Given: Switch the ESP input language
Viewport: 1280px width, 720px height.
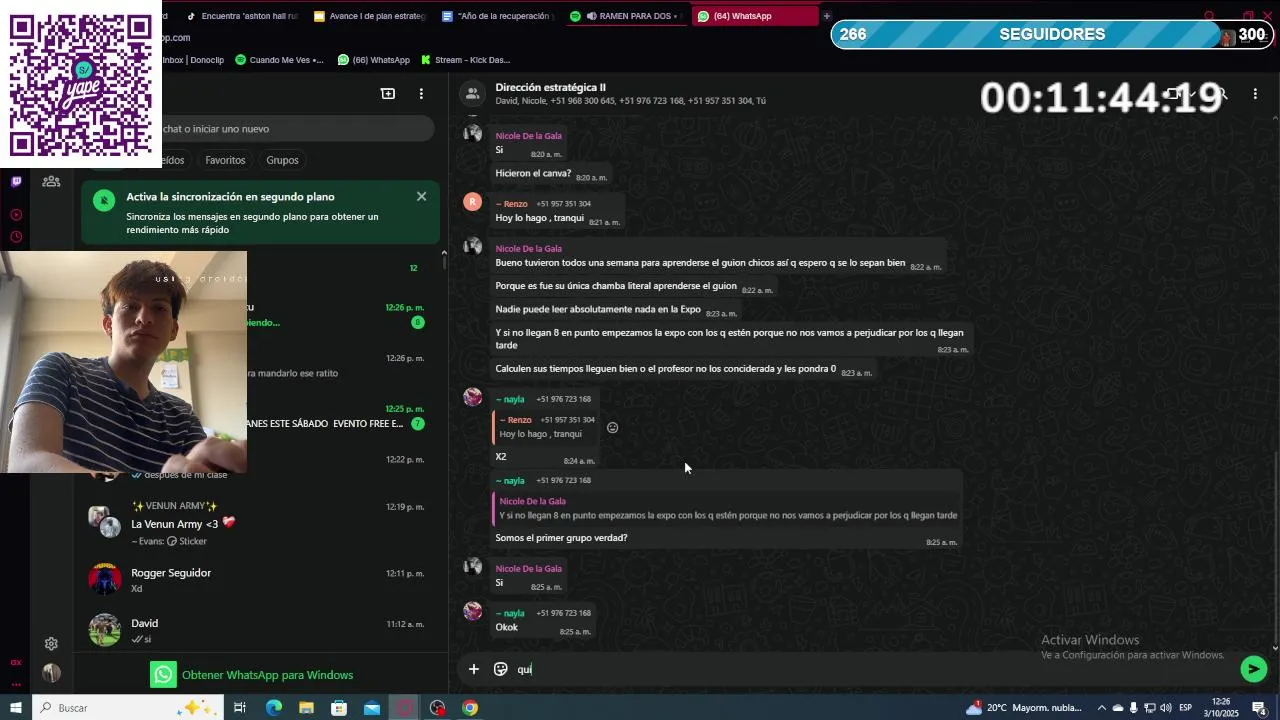Looking at the screenshot, I should [1185, 708].
